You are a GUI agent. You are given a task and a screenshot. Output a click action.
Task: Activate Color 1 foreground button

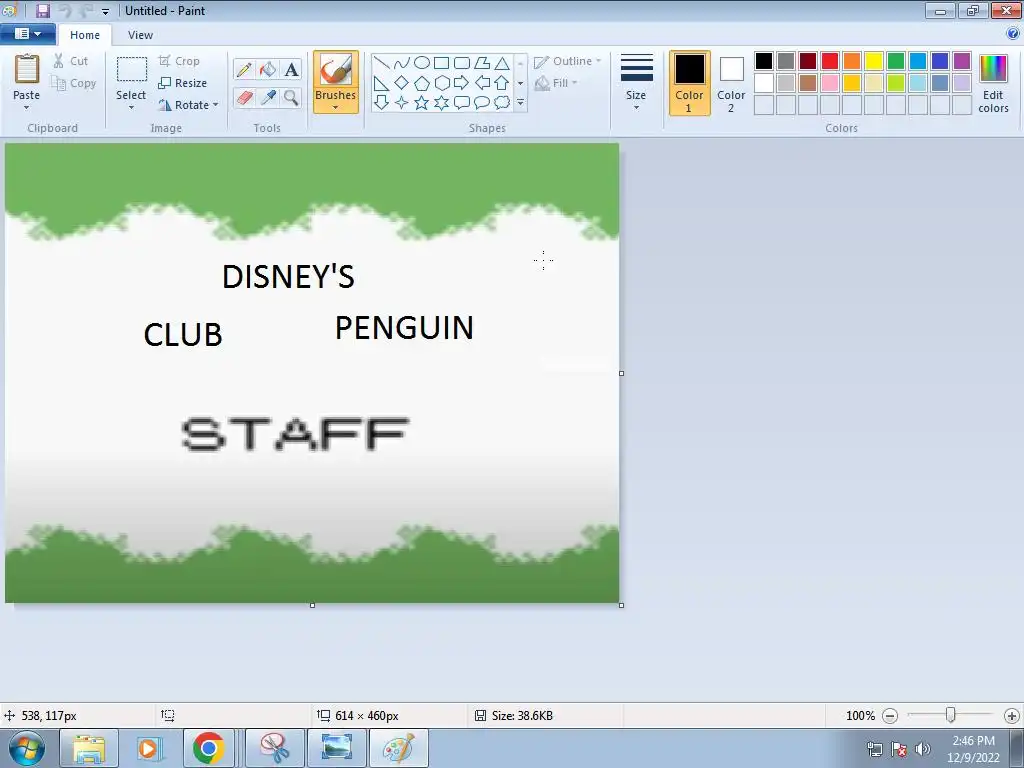690,83
